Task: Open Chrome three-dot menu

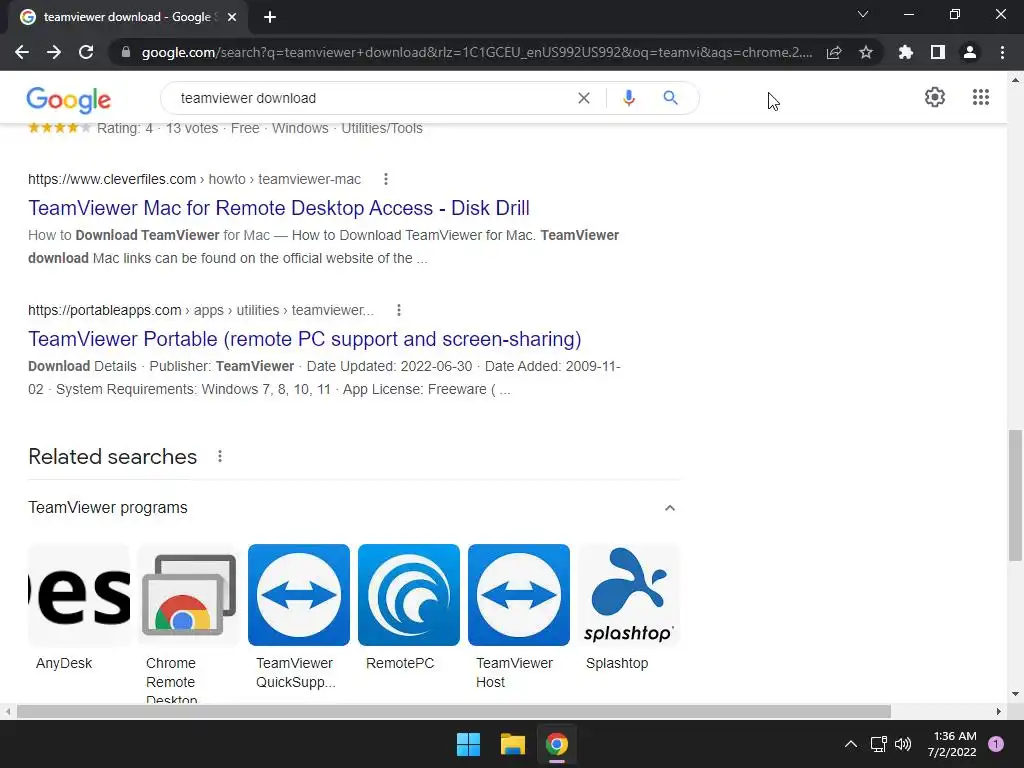Action: tap(1002, 52)
